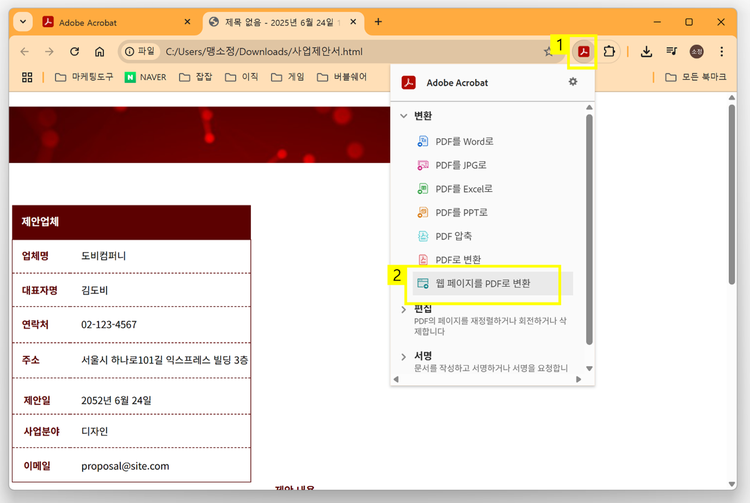The width and height of the screenshot is (750, 503).
Task: Open the 버블쉐어 bookmark folder
Action: 342,77
